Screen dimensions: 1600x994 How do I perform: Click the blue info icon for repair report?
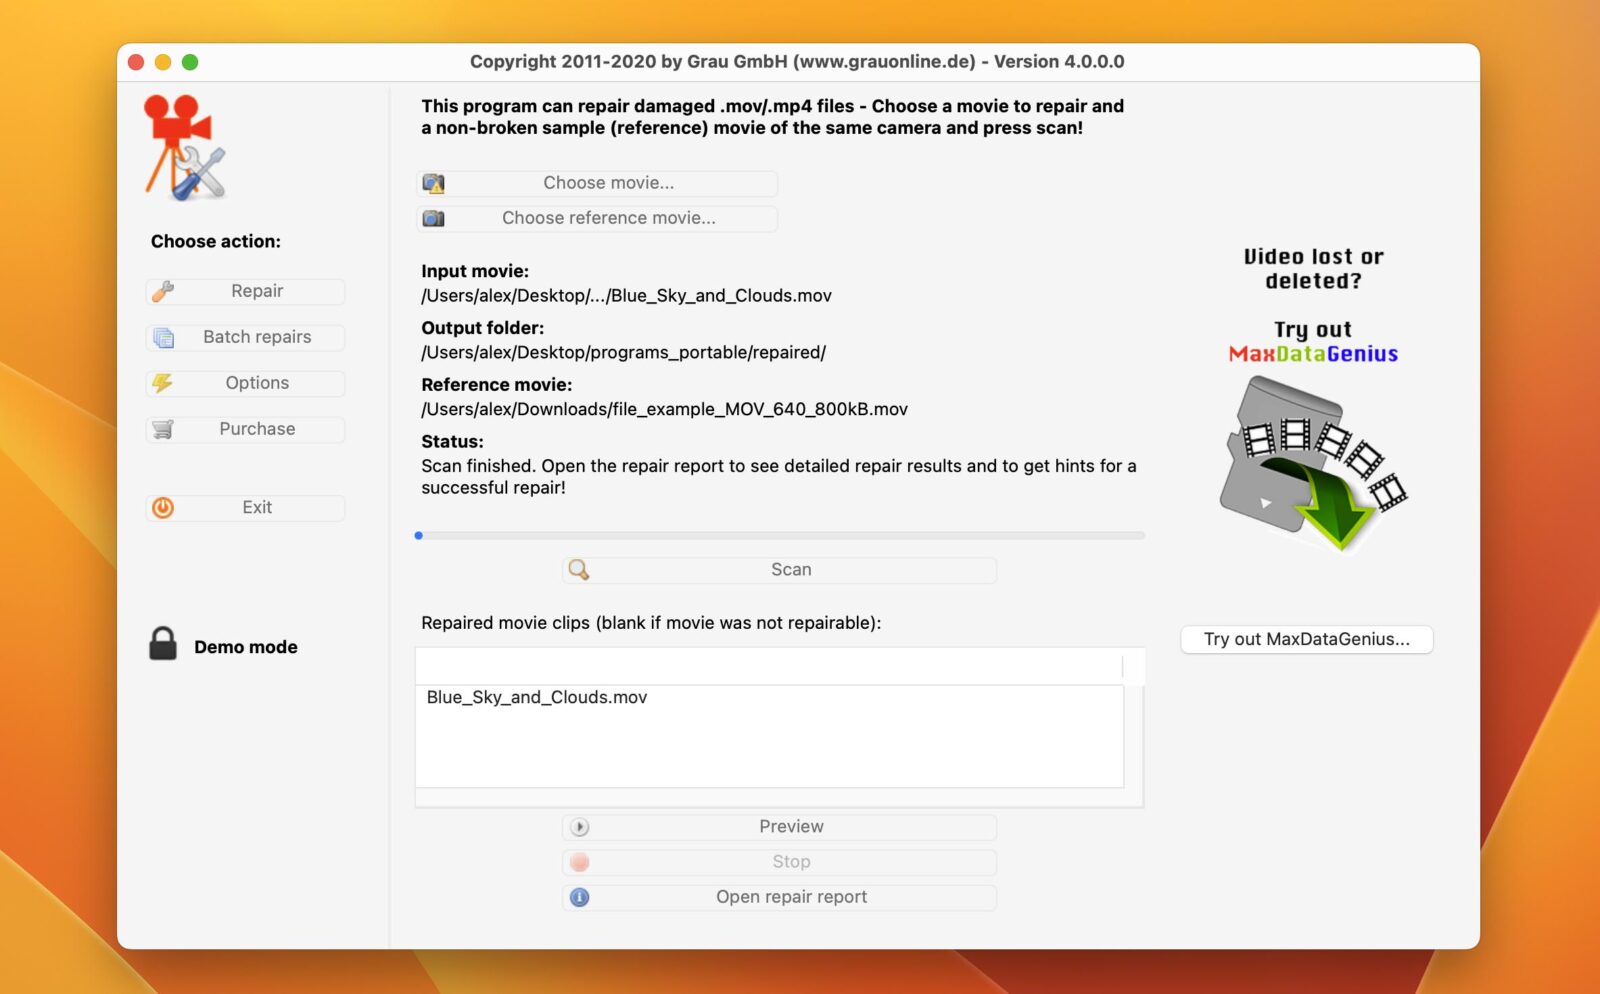[x=579, y=897]
